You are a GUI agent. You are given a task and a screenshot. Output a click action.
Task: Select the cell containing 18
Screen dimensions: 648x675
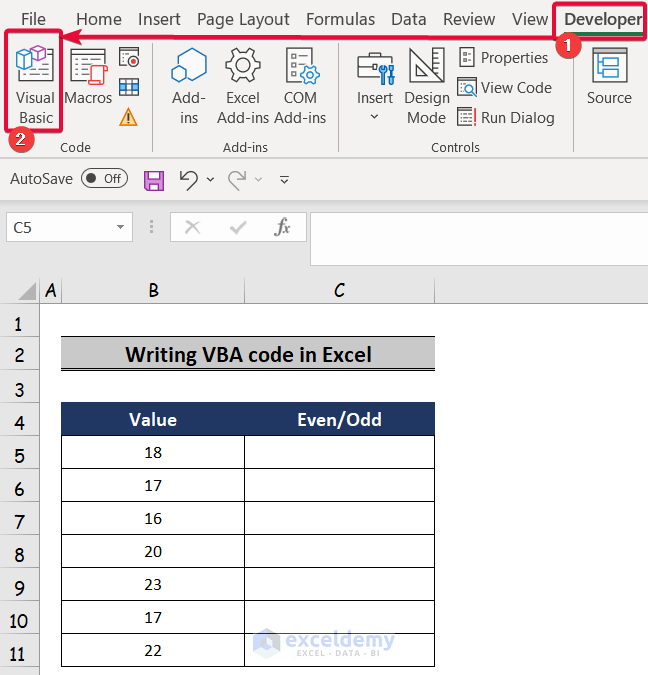(153, 452)
